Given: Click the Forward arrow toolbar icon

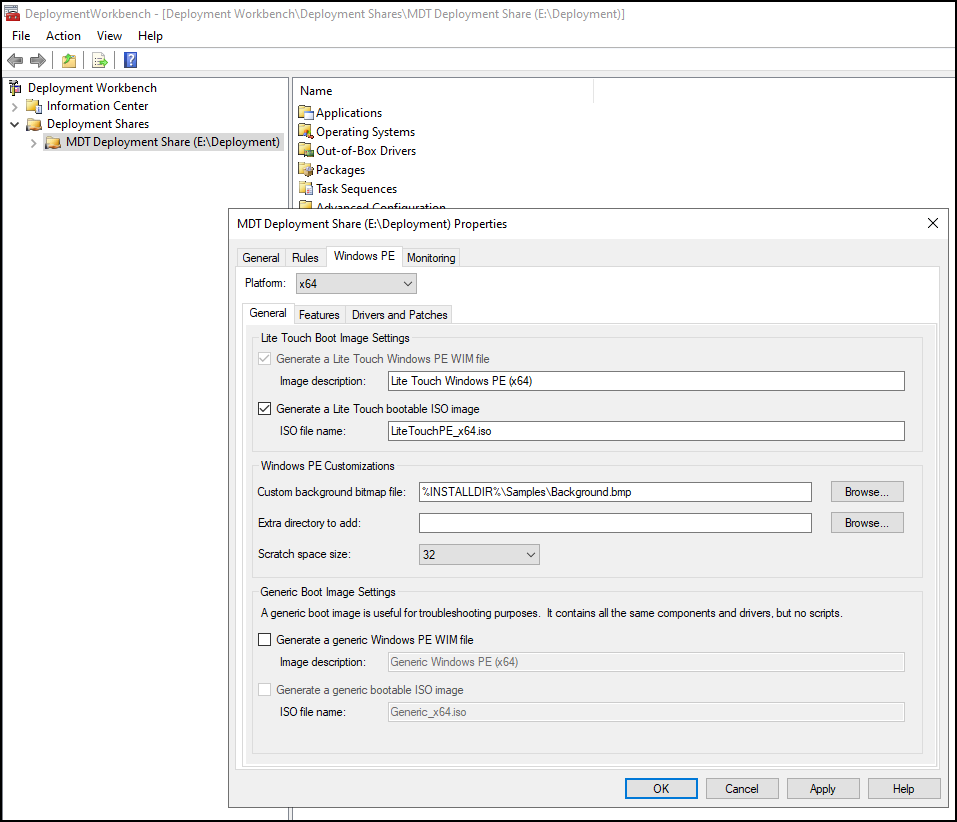Looking at the screenshot, I should 38,61.
